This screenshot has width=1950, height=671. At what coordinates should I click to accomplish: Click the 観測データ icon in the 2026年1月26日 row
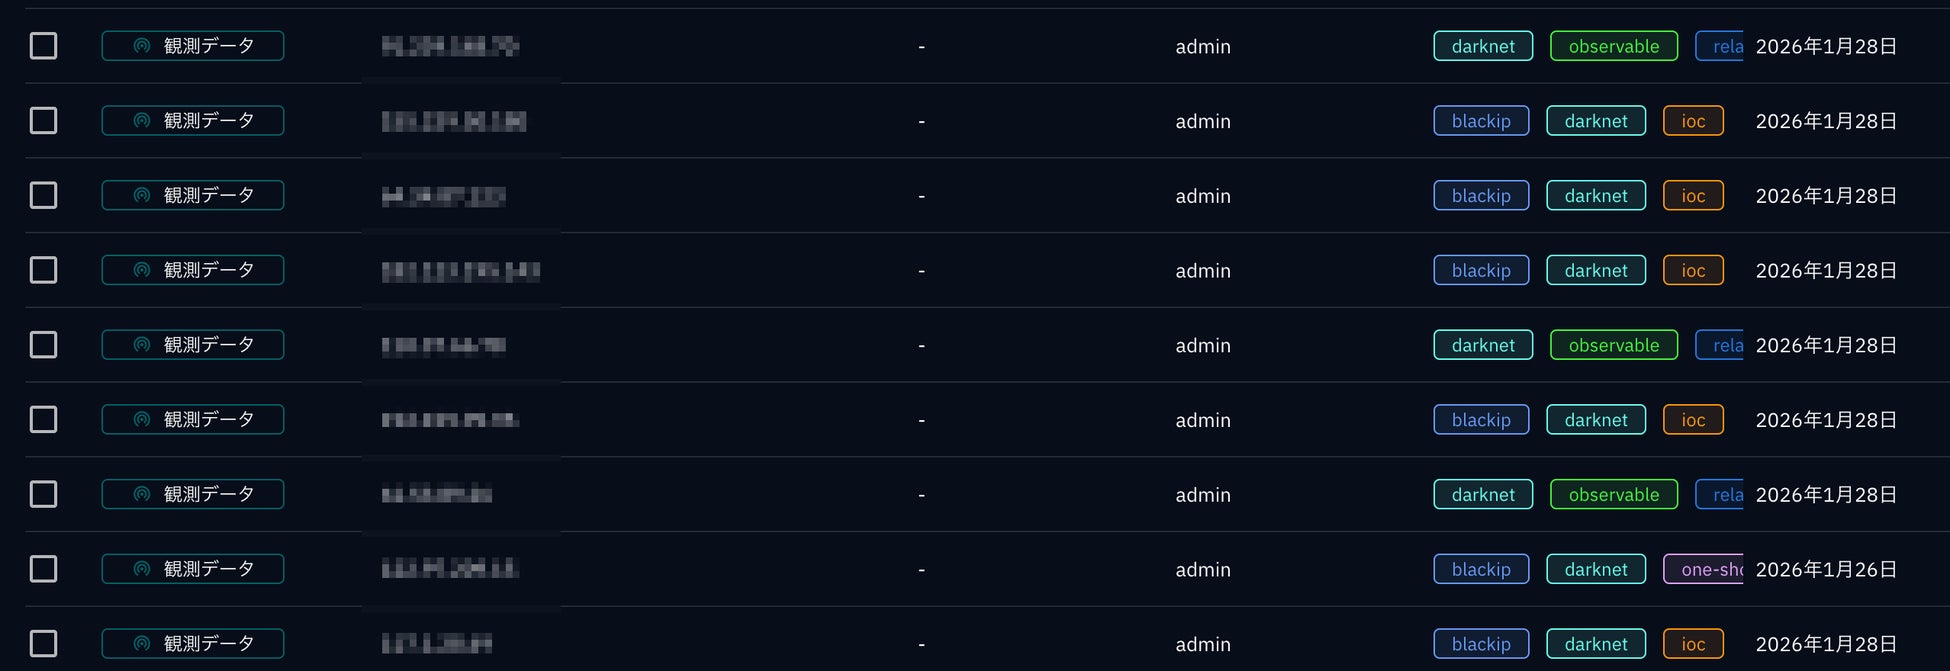(142, 569)
